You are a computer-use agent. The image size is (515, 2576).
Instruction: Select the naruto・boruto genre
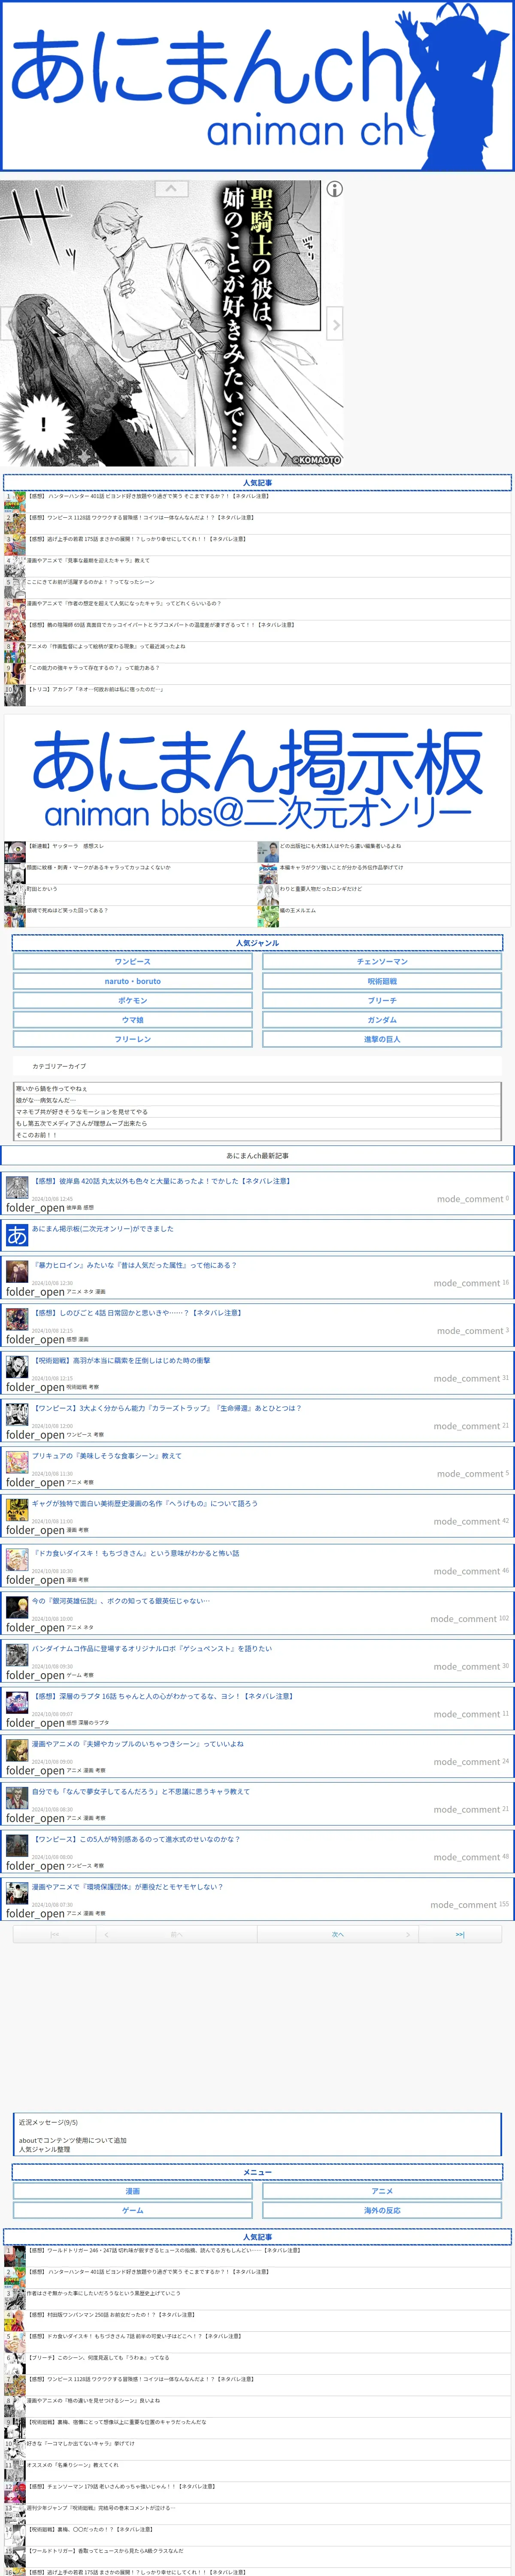133,981
